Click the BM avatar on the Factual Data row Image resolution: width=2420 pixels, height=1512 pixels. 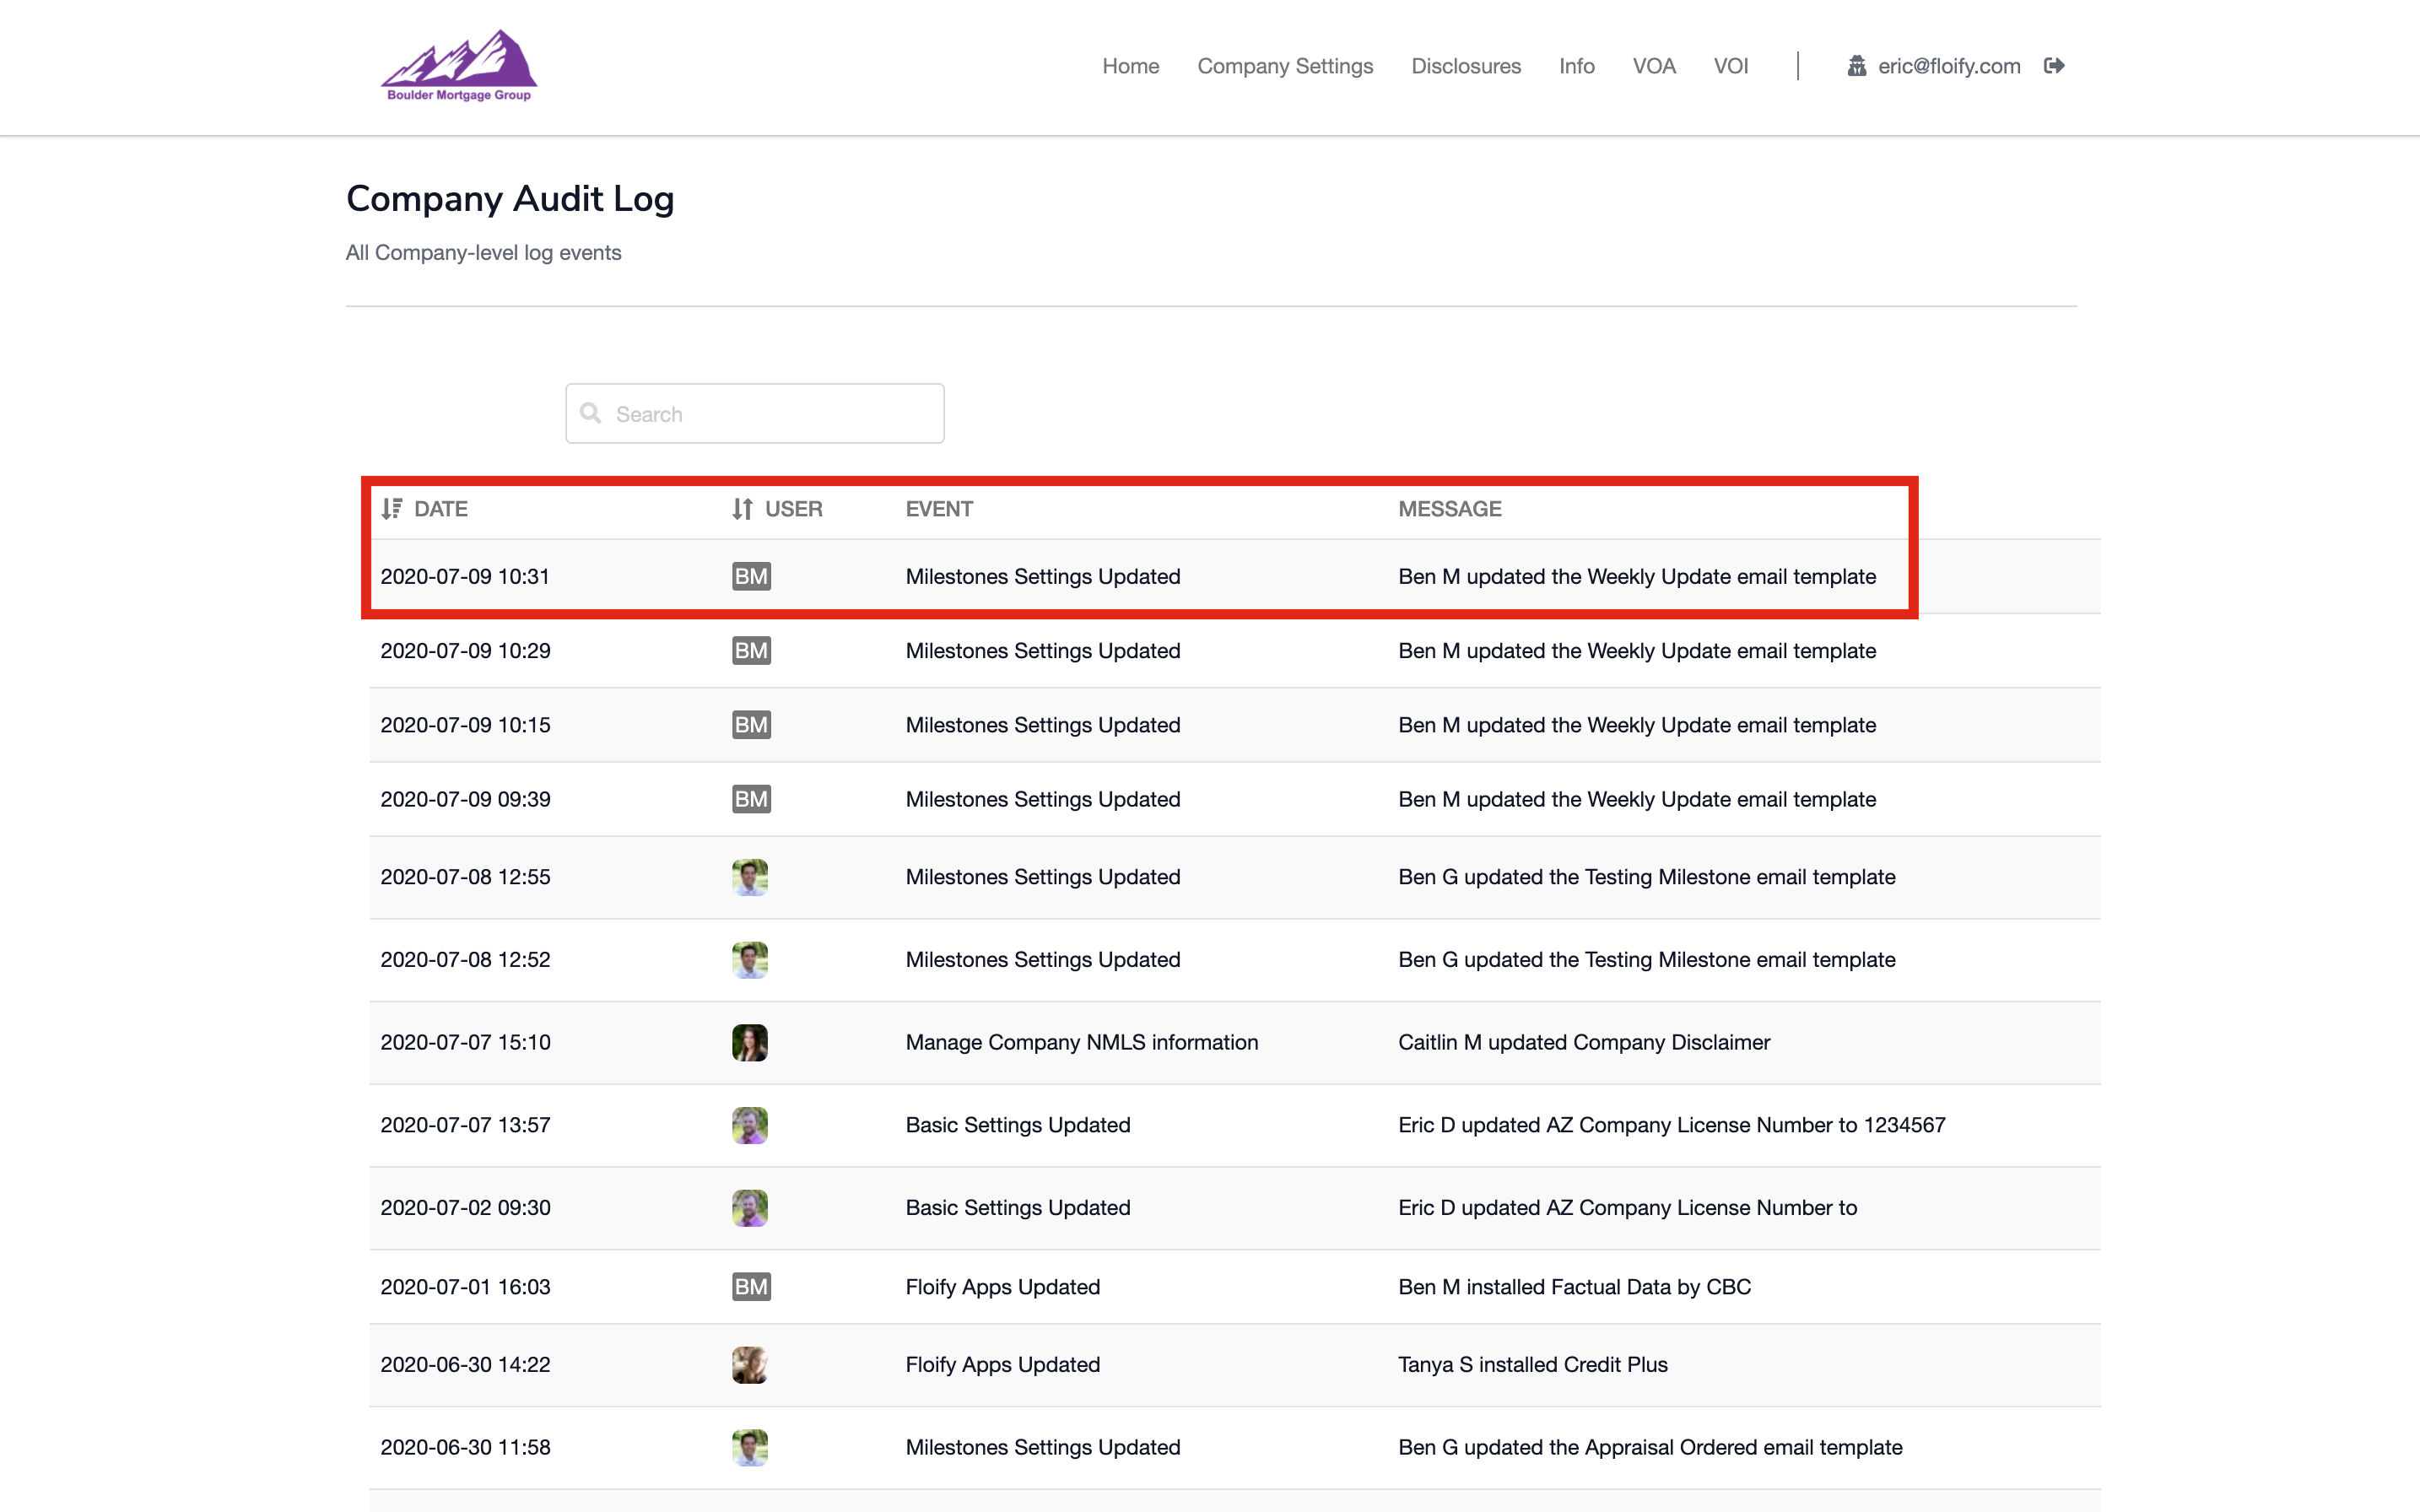point(751,1287)
